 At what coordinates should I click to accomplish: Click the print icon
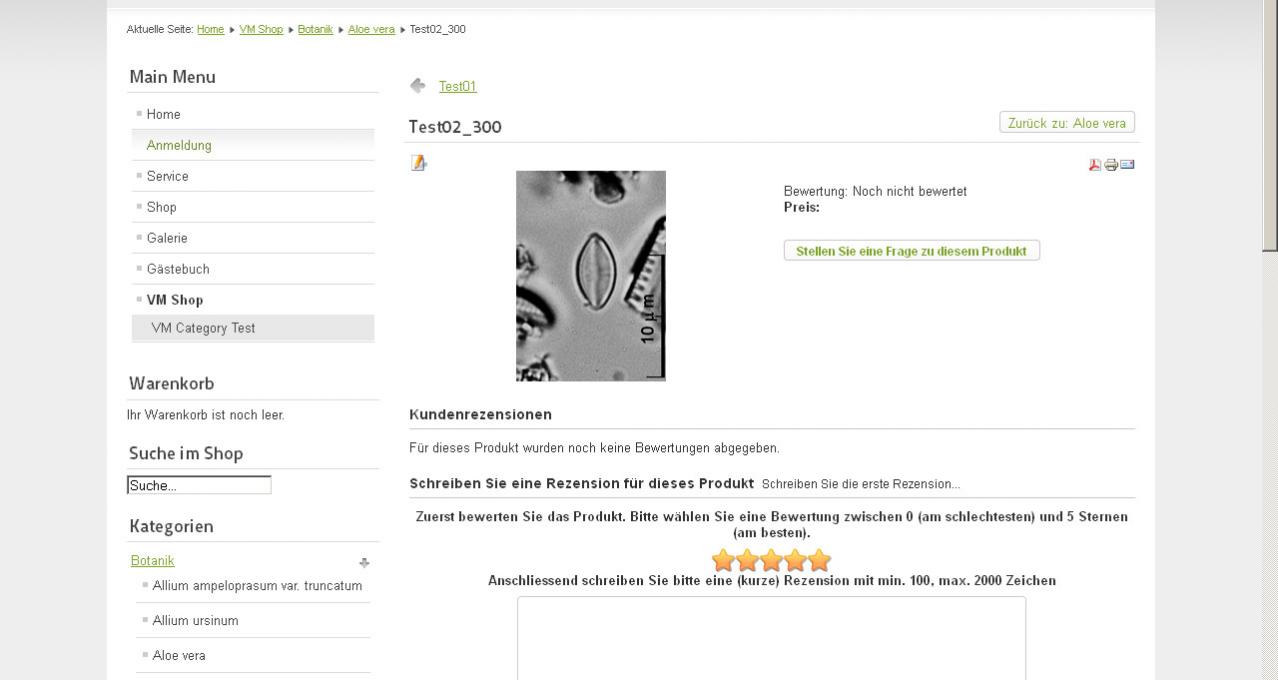[x=1111, y=165]
